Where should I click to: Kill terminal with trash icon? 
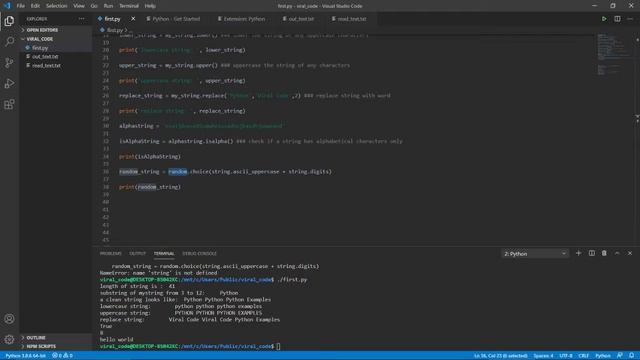(604, 253)
